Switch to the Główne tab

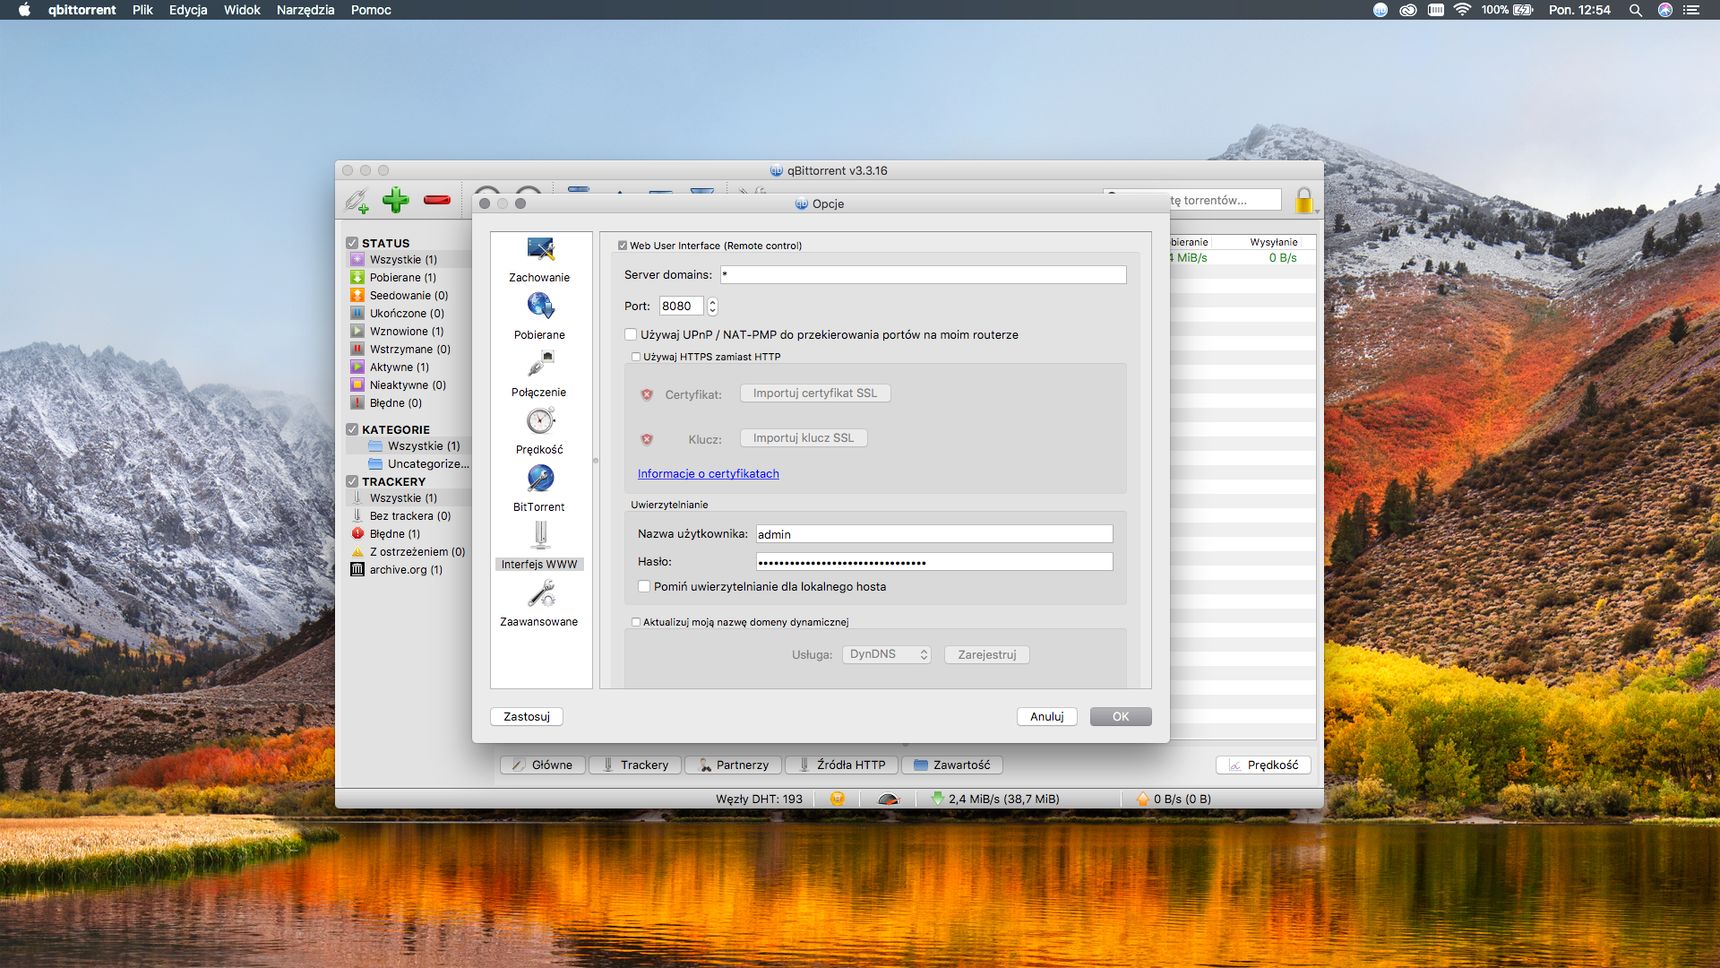click(543, 765)
